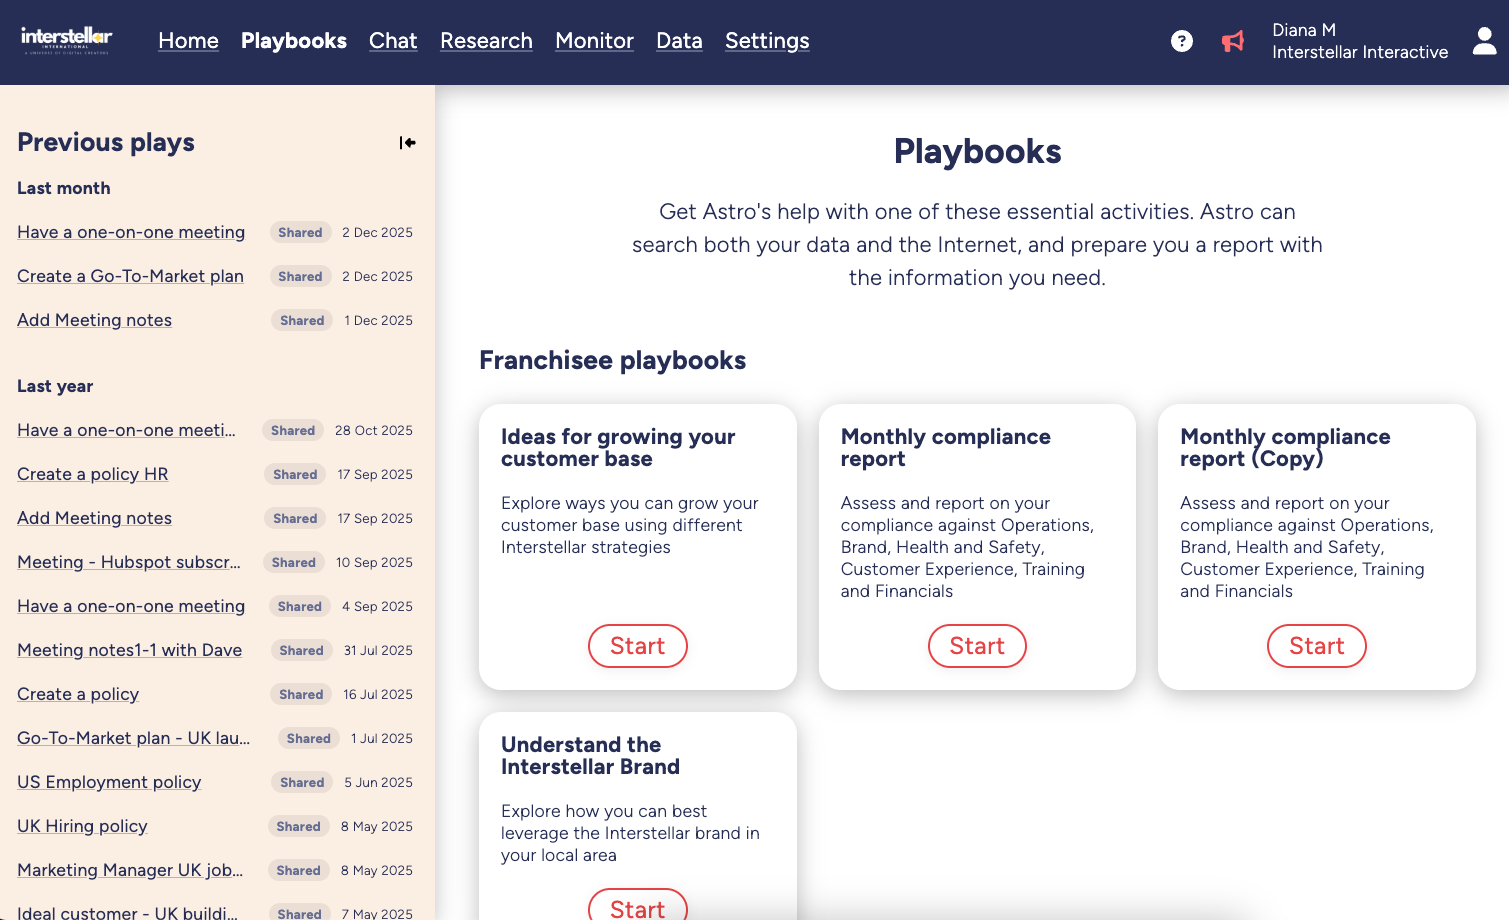
Task: Open the help question mark icon
Action: 1182,41
